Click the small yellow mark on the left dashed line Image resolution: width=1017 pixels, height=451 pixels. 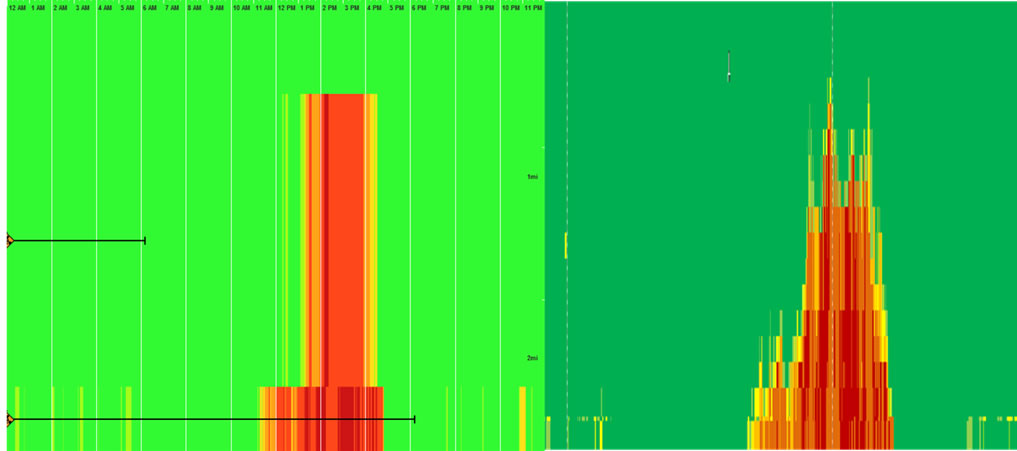566,245
